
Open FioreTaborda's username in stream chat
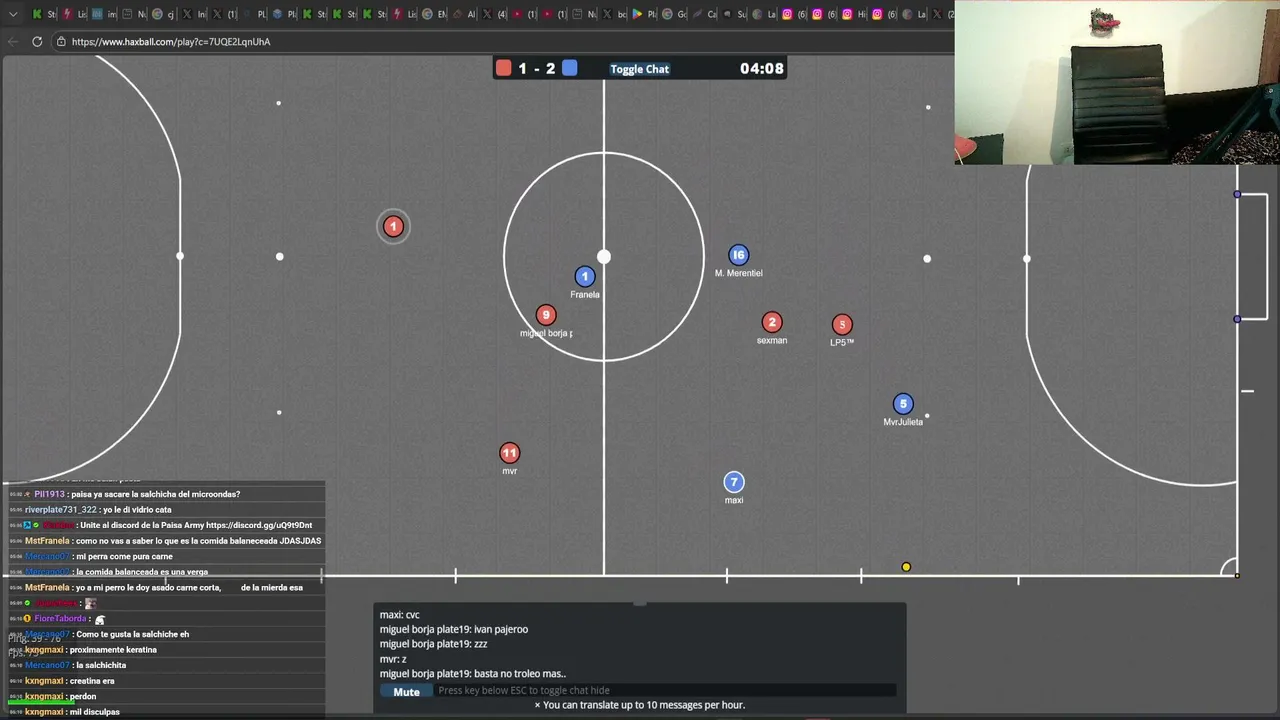(60, 619)
